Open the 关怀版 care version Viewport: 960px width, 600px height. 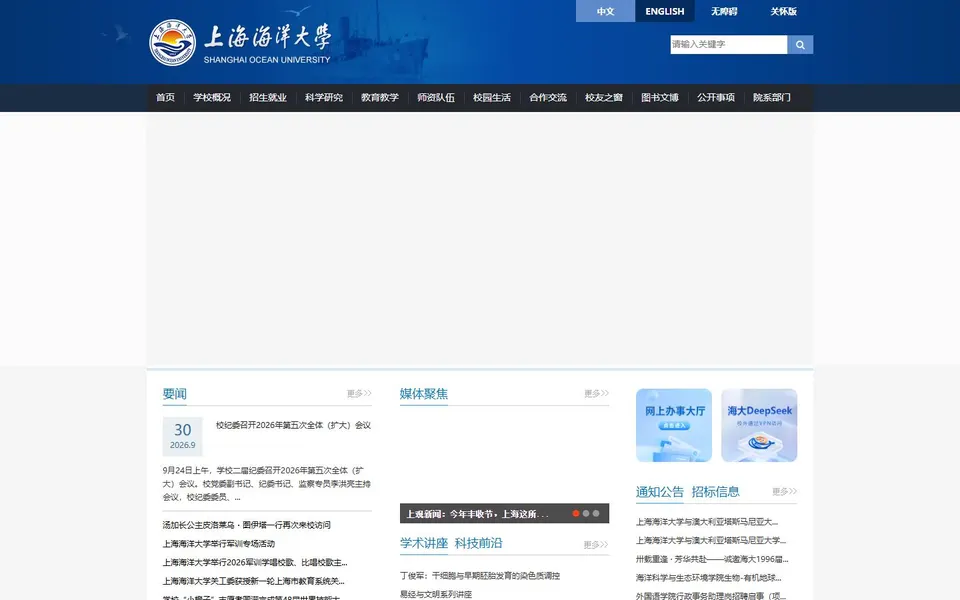coord(783,11)
